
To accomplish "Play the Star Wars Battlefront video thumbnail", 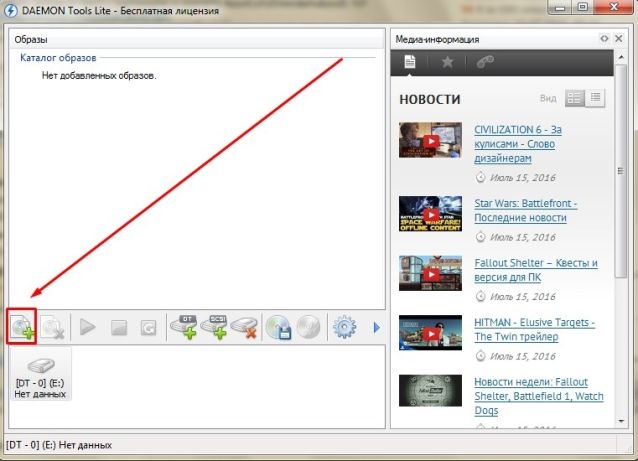I will tap(430, 214).
